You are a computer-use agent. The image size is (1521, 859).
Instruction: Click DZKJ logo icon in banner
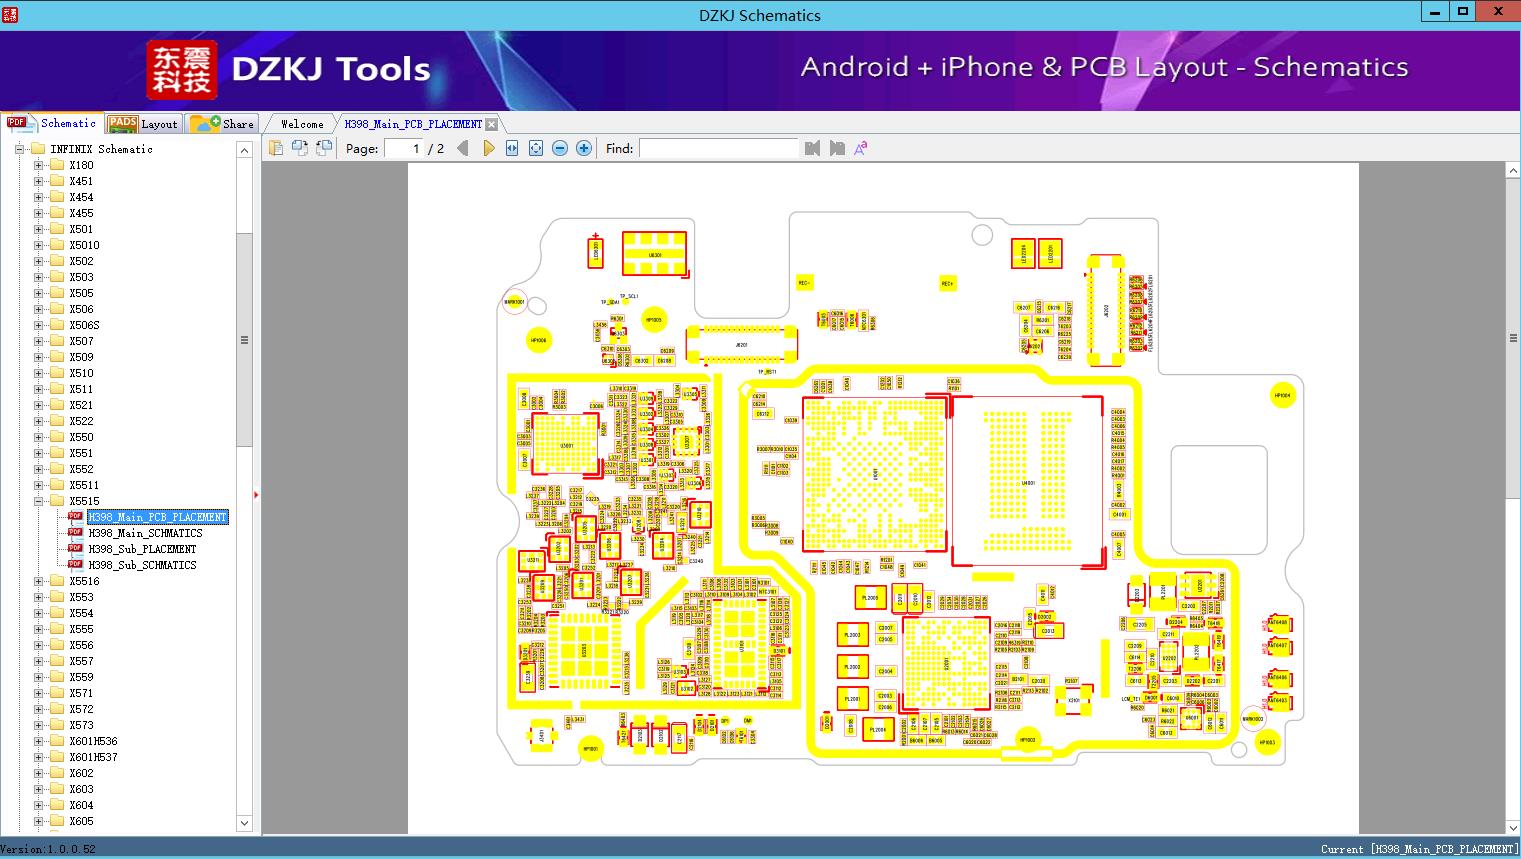182,70
